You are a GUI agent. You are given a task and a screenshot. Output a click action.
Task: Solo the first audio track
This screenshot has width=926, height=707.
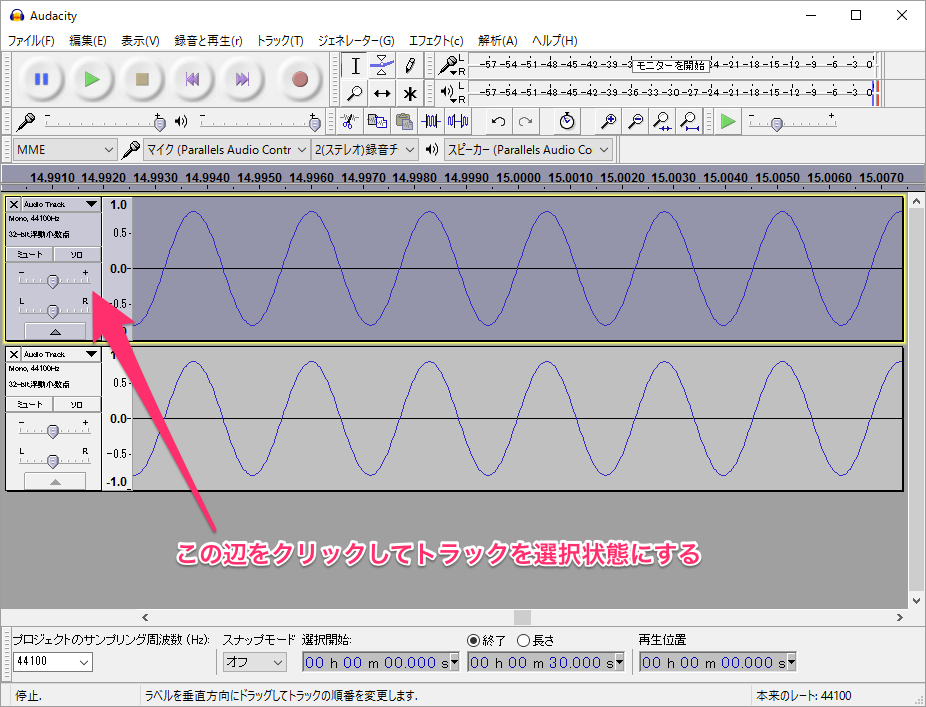(x=77, y=255)
